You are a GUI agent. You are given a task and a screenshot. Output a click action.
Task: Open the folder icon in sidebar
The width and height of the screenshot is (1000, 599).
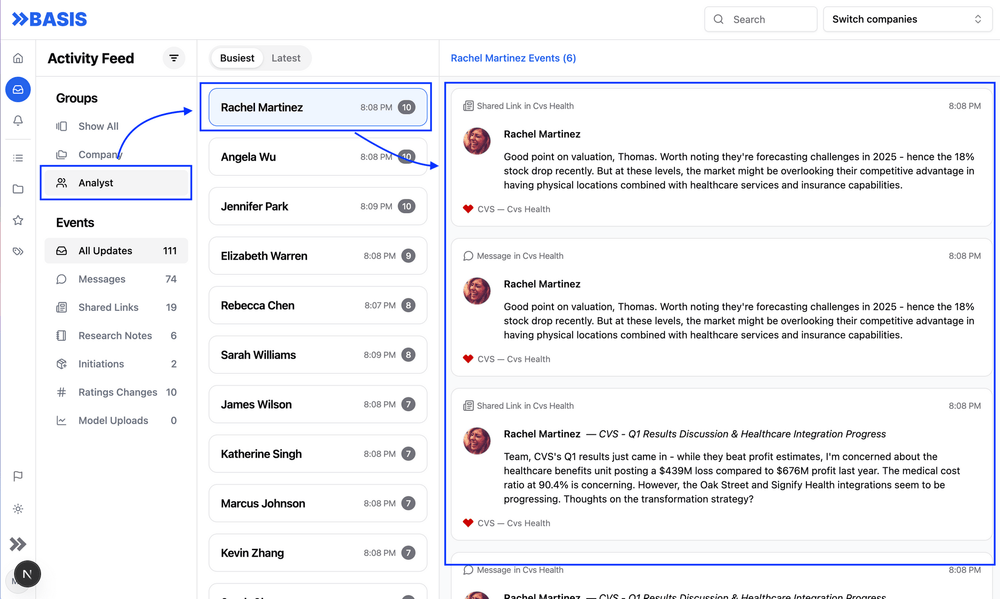coord(18,189)
